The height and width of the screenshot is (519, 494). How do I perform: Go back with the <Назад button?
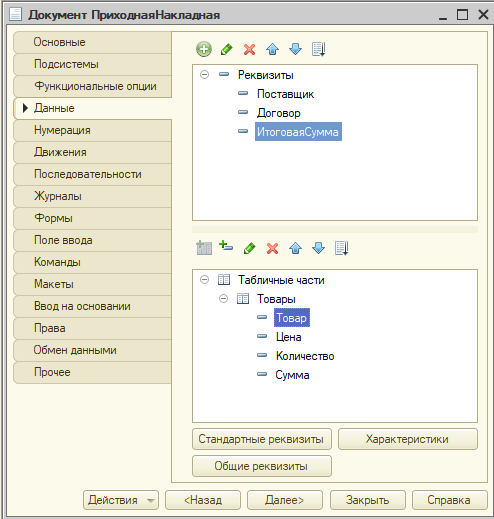click(x=203, y=500)
